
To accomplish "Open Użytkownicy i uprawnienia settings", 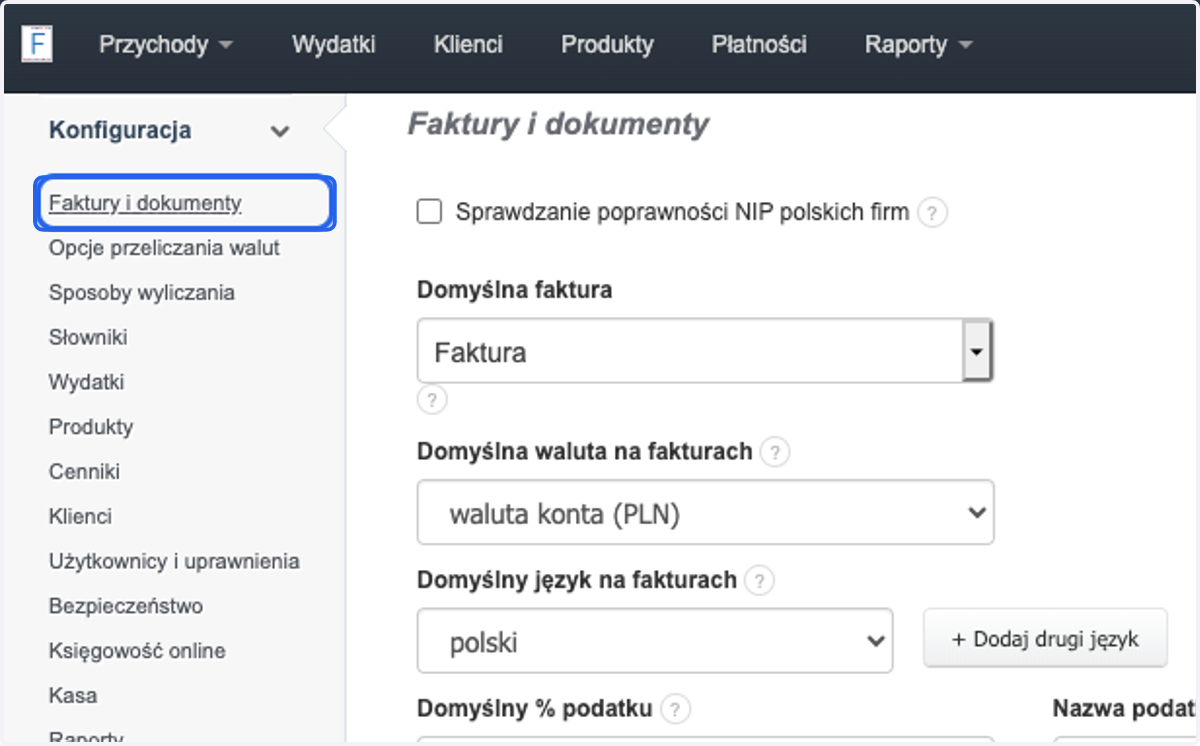I will 174,561.
